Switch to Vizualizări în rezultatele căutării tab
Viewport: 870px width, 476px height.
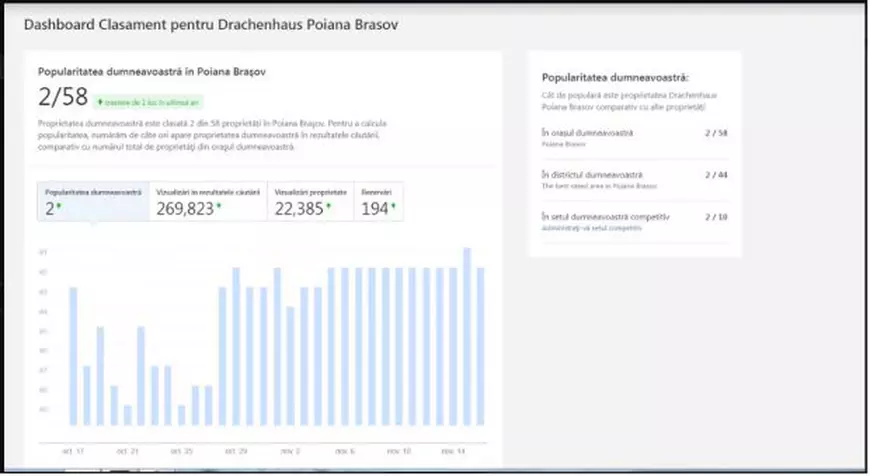click(x=208, y=201)
